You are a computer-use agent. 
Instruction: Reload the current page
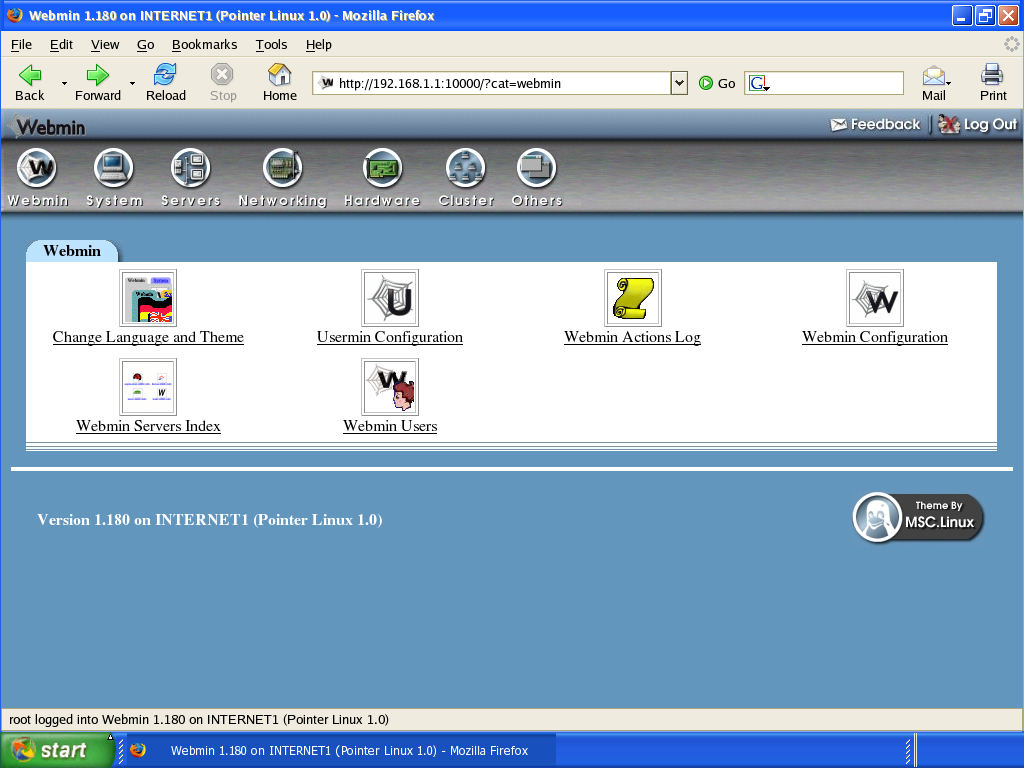pyautogui.click(x=165, y=83)
